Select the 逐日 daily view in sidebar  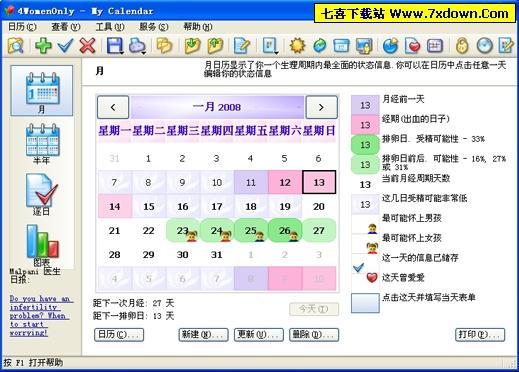click(x=42, y=195)
